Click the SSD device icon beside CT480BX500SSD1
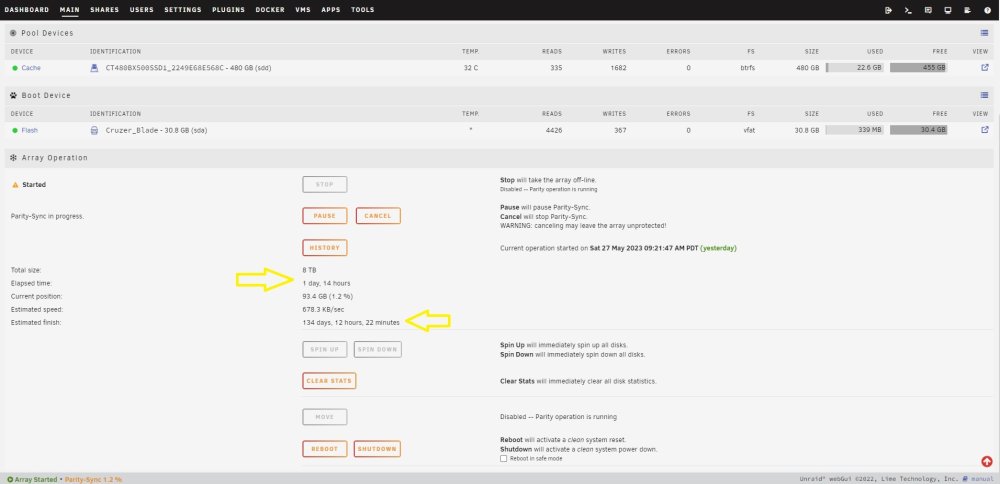The height and width of the screenshot is (484, 1000). coord(94,68)
